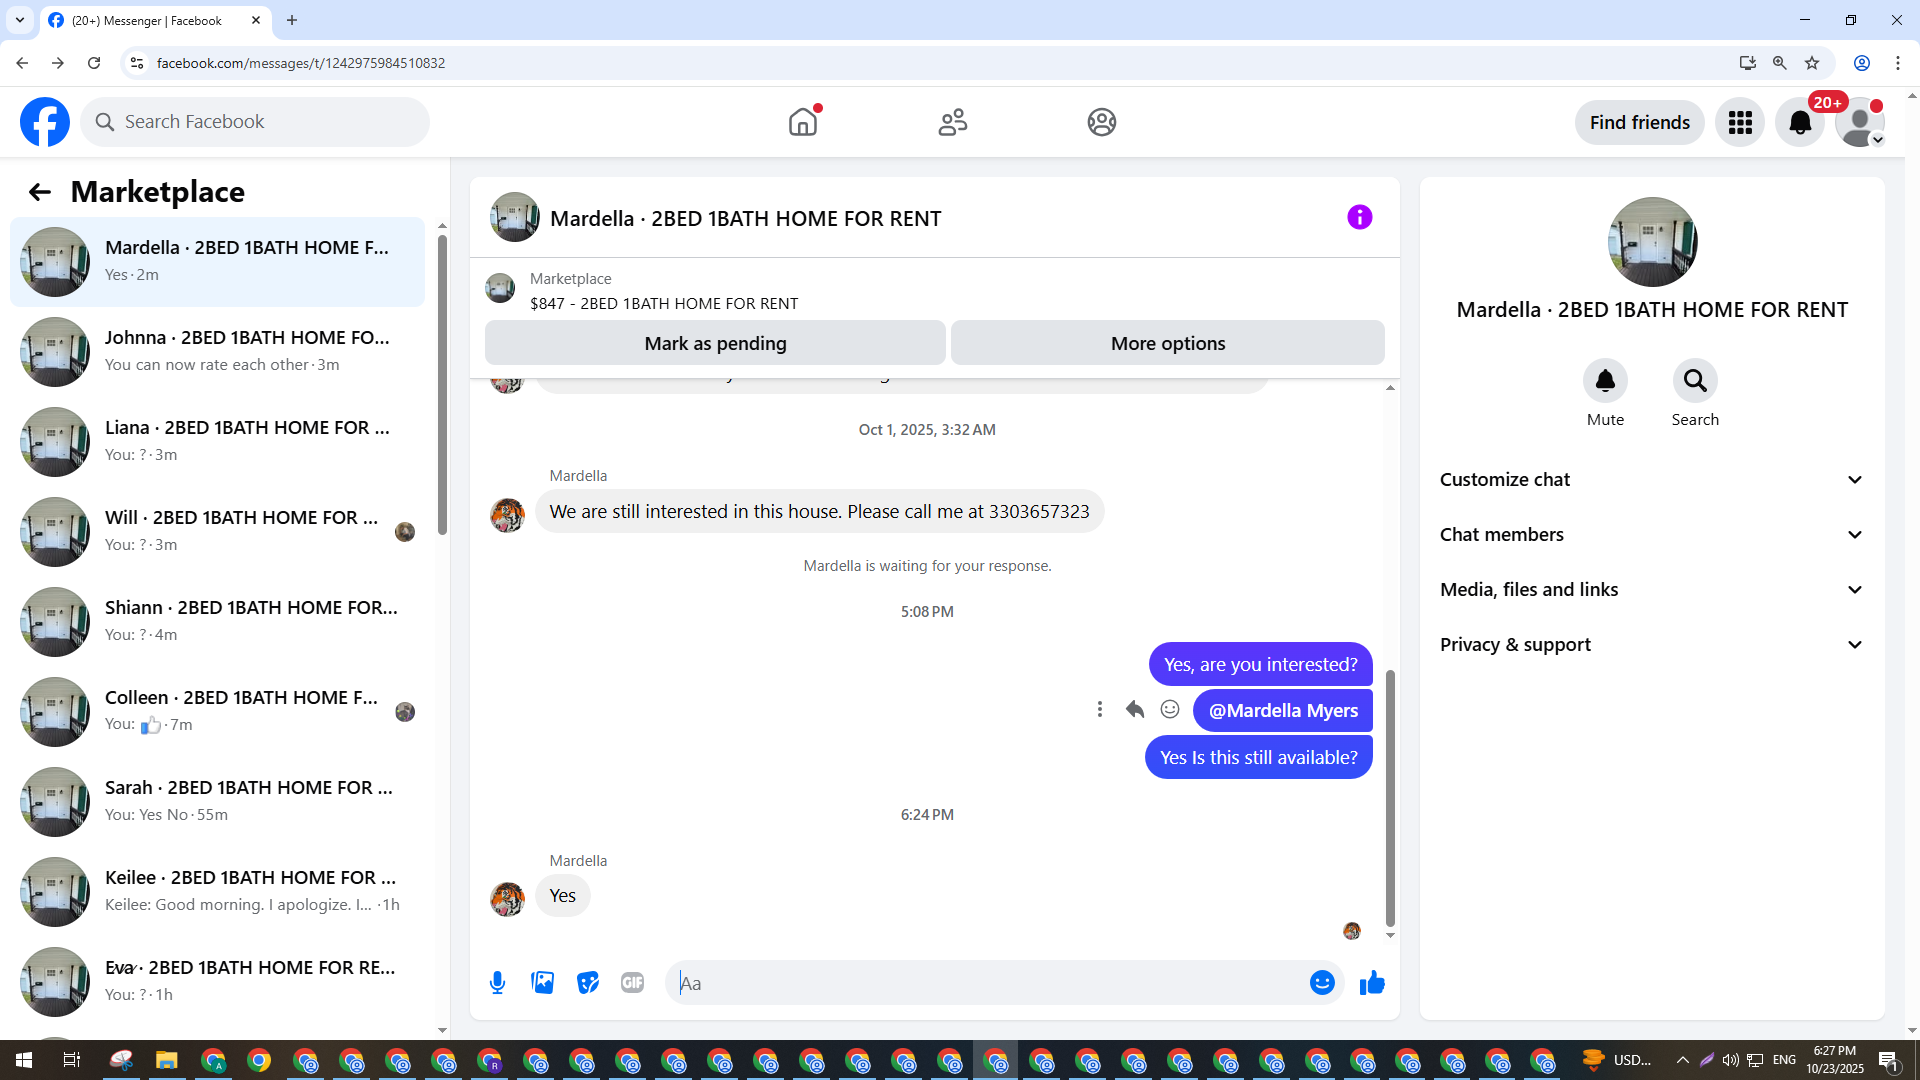
Task: React to the @Mardella Myers message
Action: point(1170,710)
